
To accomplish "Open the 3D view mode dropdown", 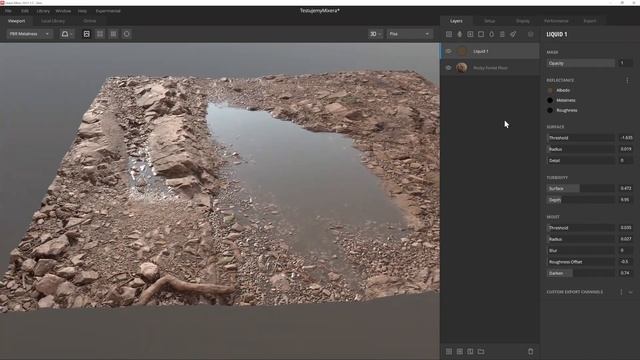I will tap(376, 34).
